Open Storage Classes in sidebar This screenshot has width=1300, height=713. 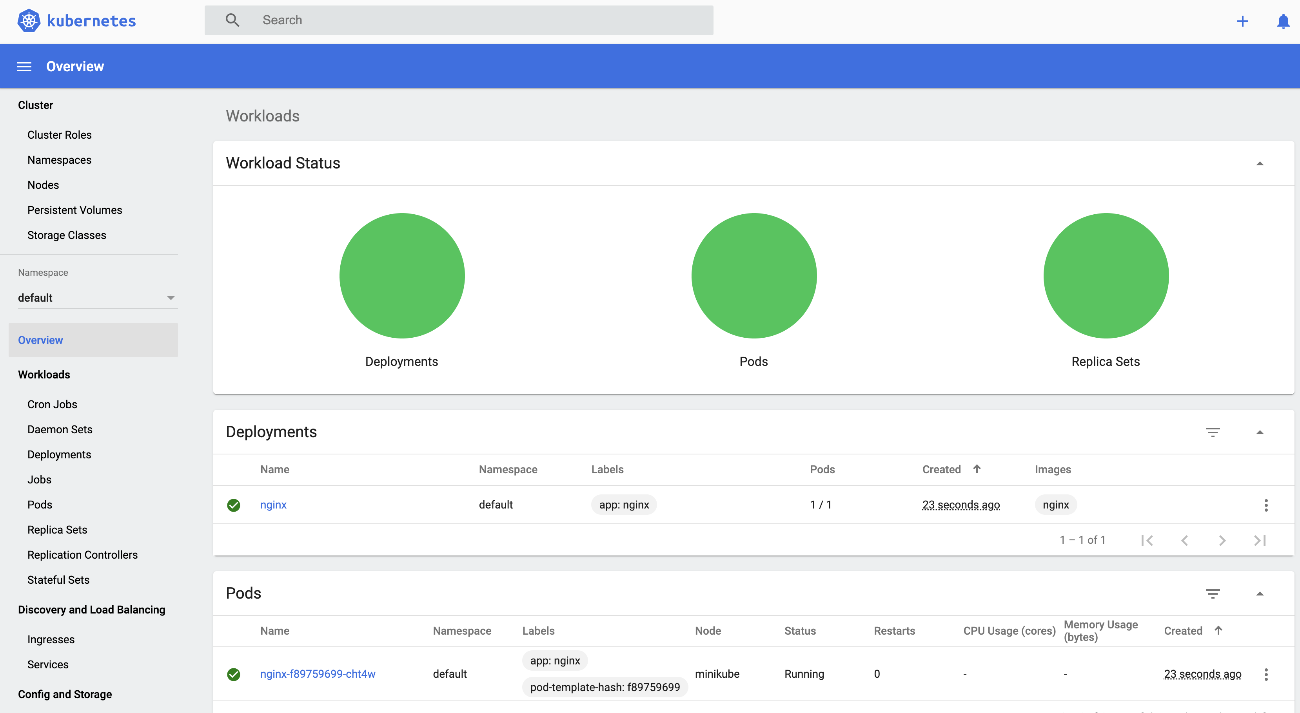[x=67, y=235]
